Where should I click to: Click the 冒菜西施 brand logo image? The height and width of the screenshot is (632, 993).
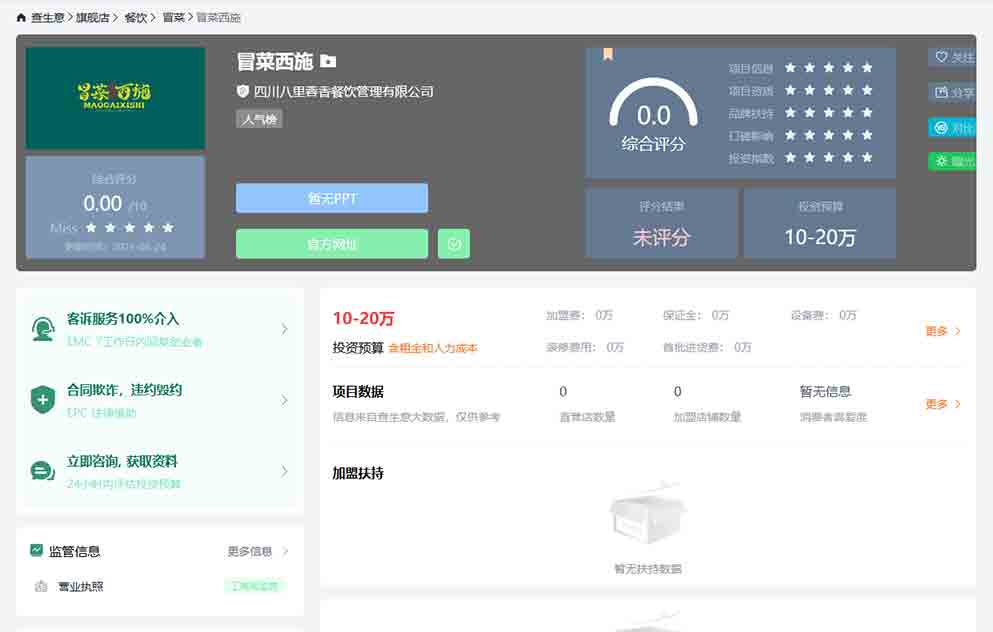115,98
